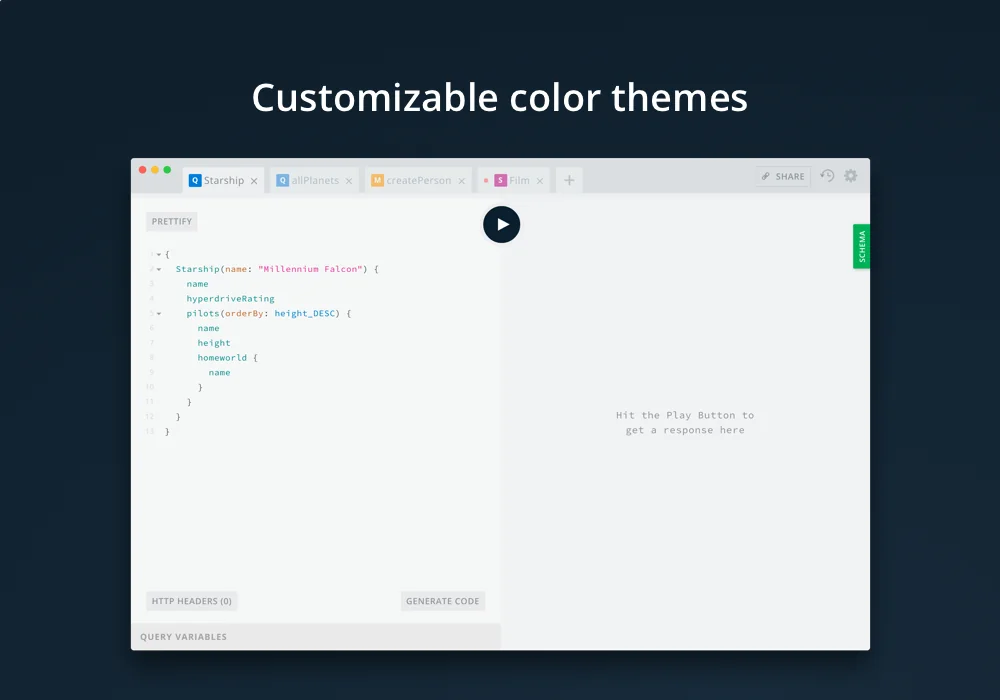
Task: Collapse the pilots block fold arrow
Action: point(158,313)
